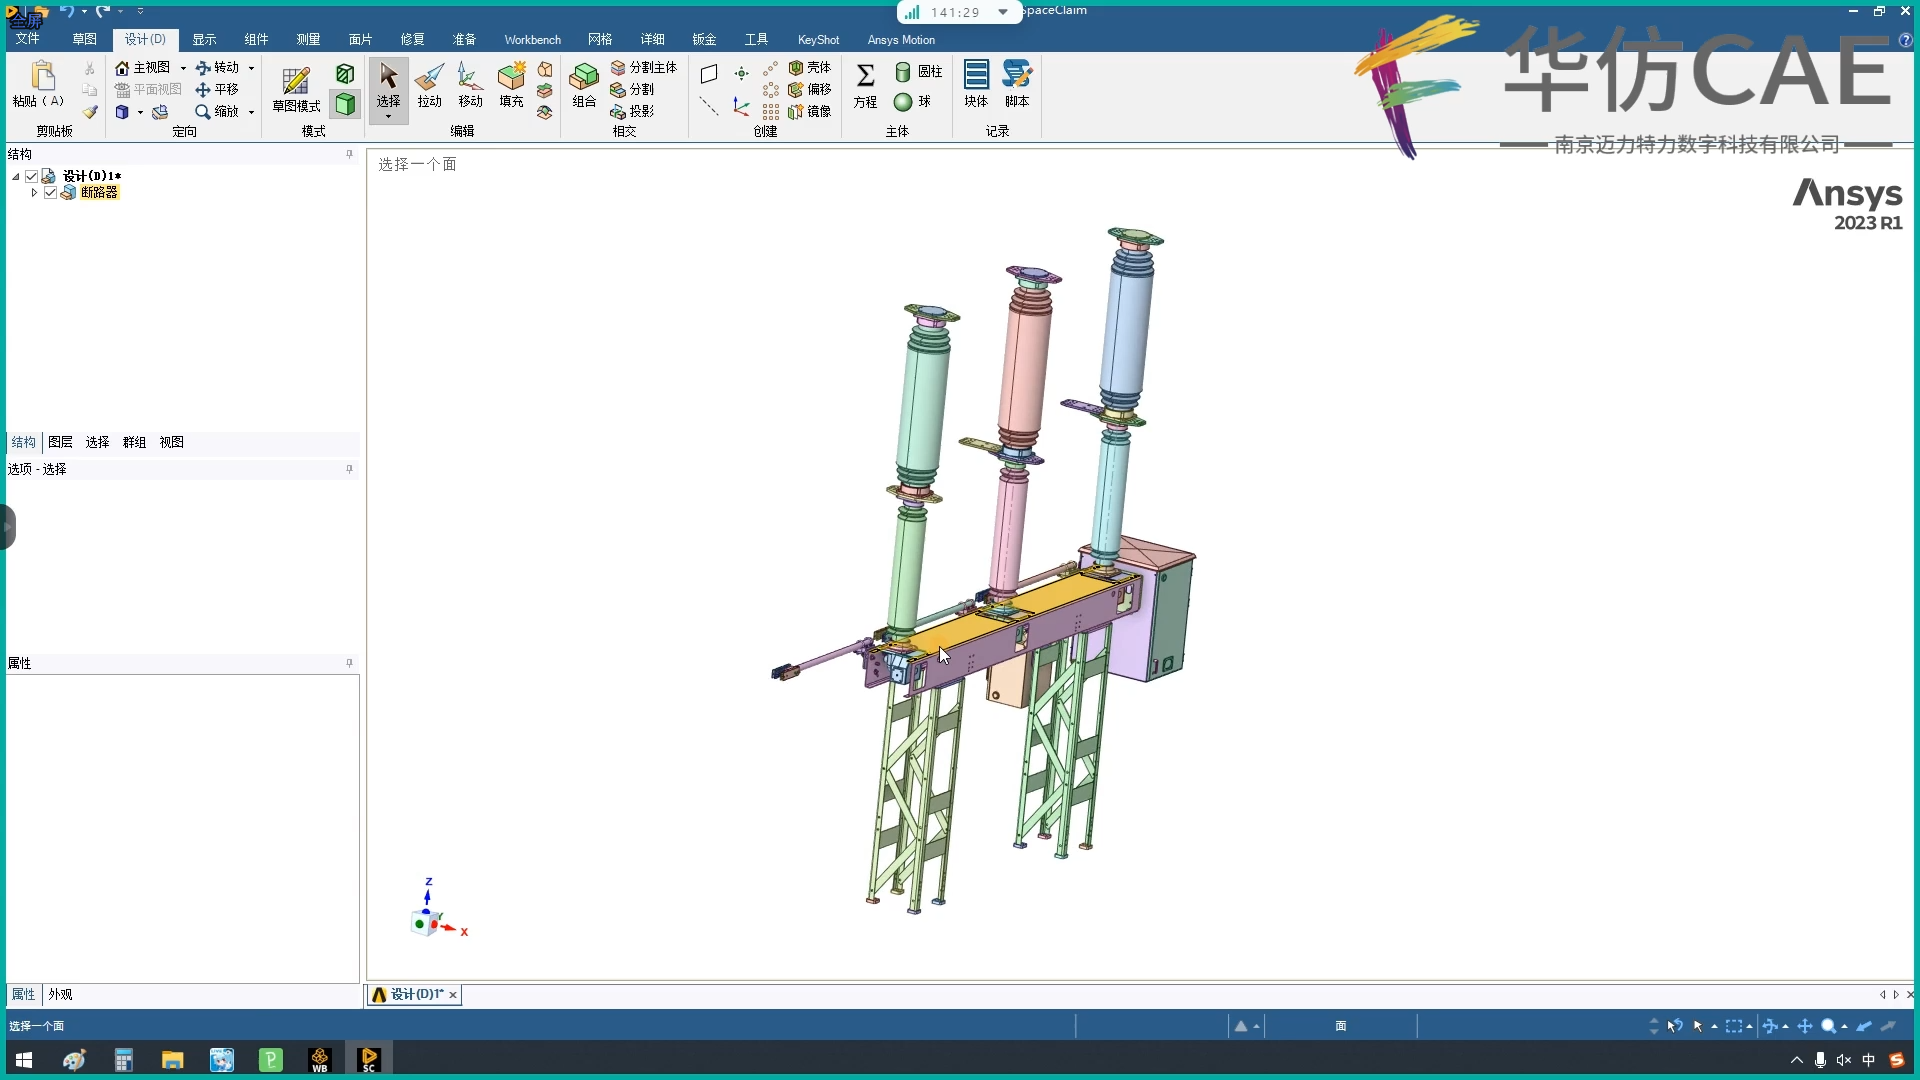Click the Axis/coordinate origin creation icon

741,106
